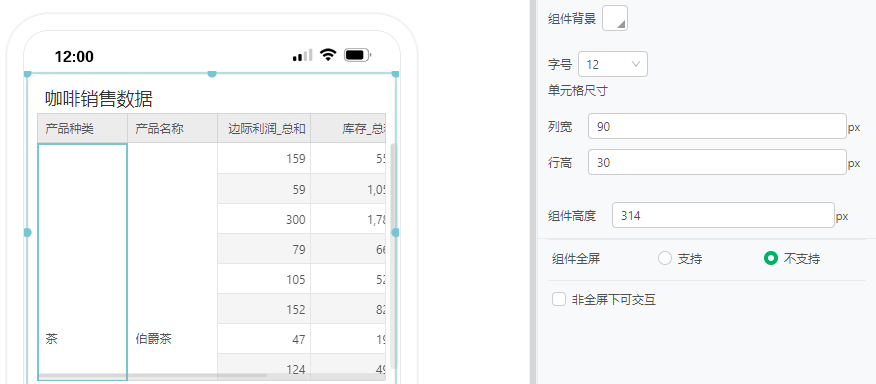
Task: Click the 列宽 input field
Action: 717,126
